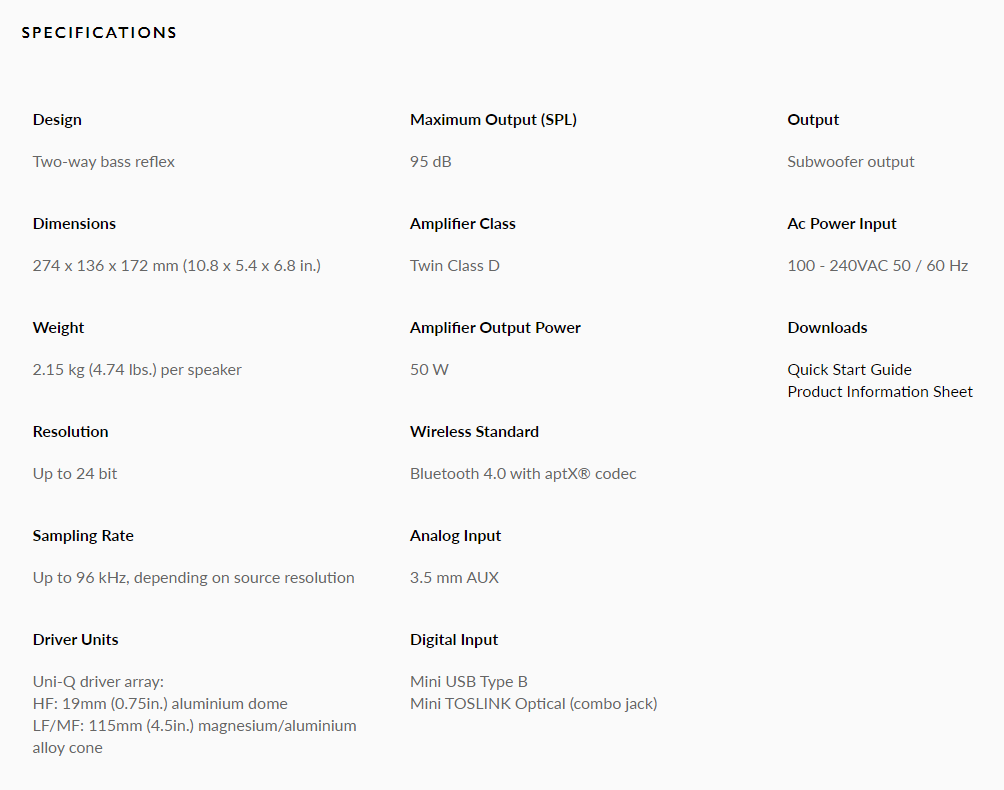Select the Dimensions heading
Image resolution: width=1004 pixels, height=790 pixels.
(x=74, y=224)
